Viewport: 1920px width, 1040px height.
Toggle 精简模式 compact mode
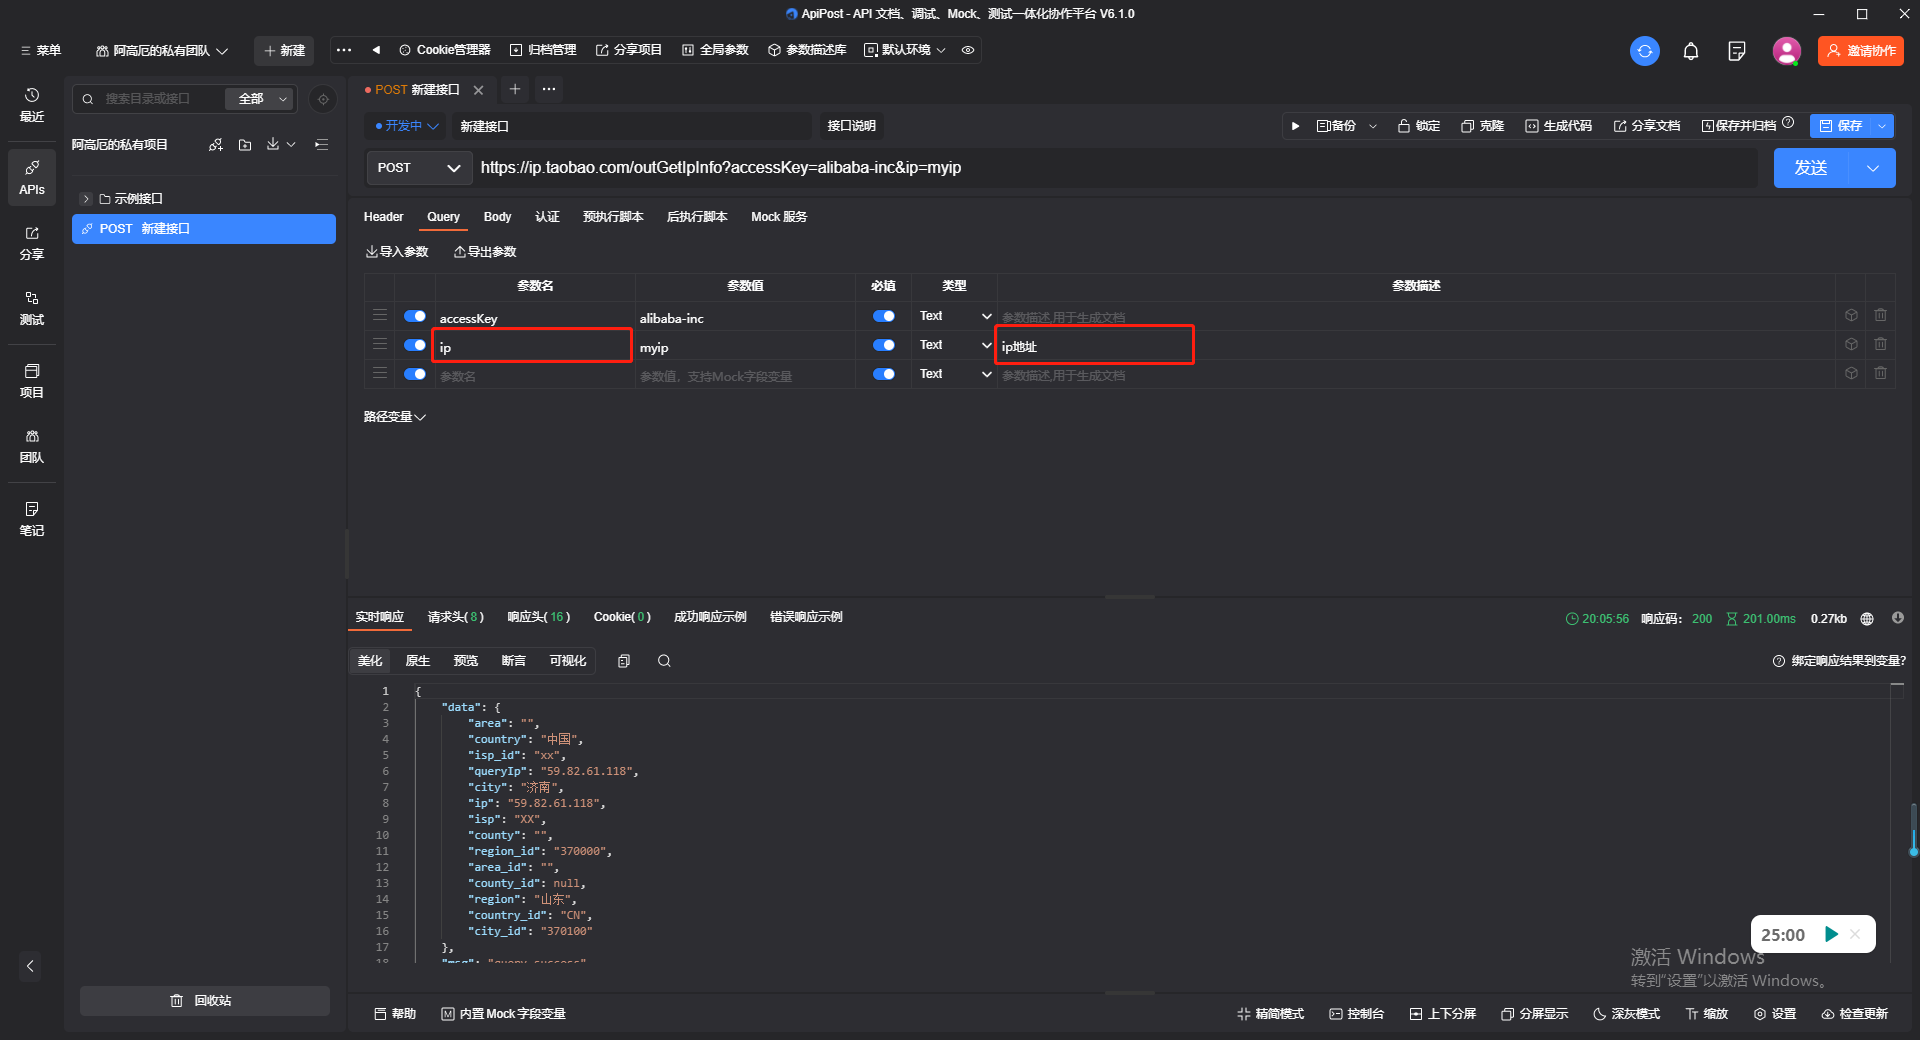(x=1270, y=1014)
